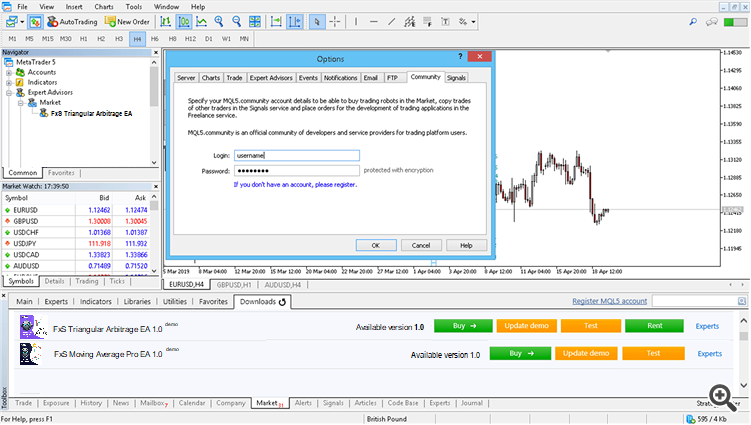Select the text label tool
Viewport: 751px width, 425px height.
[445, 22]
